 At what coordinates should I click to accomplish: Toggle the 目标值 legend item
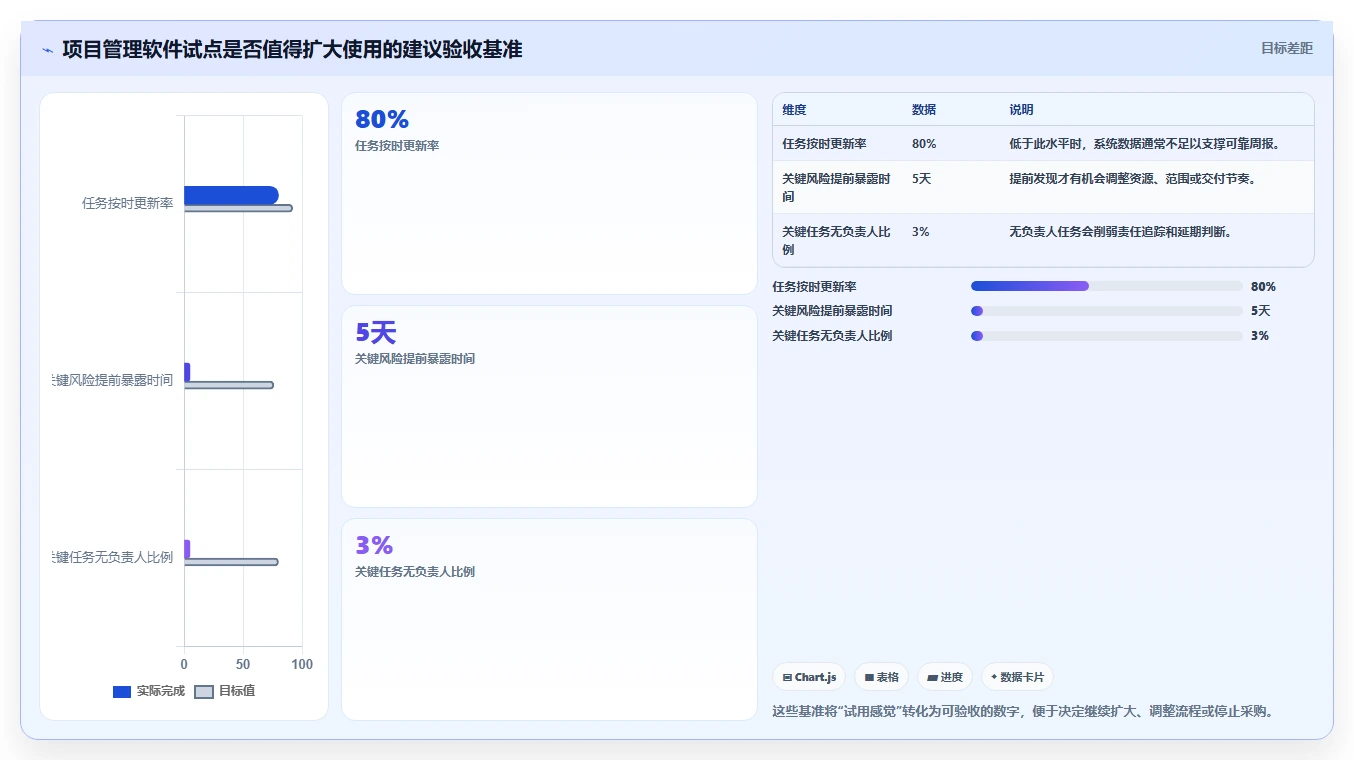pos(225,691)
